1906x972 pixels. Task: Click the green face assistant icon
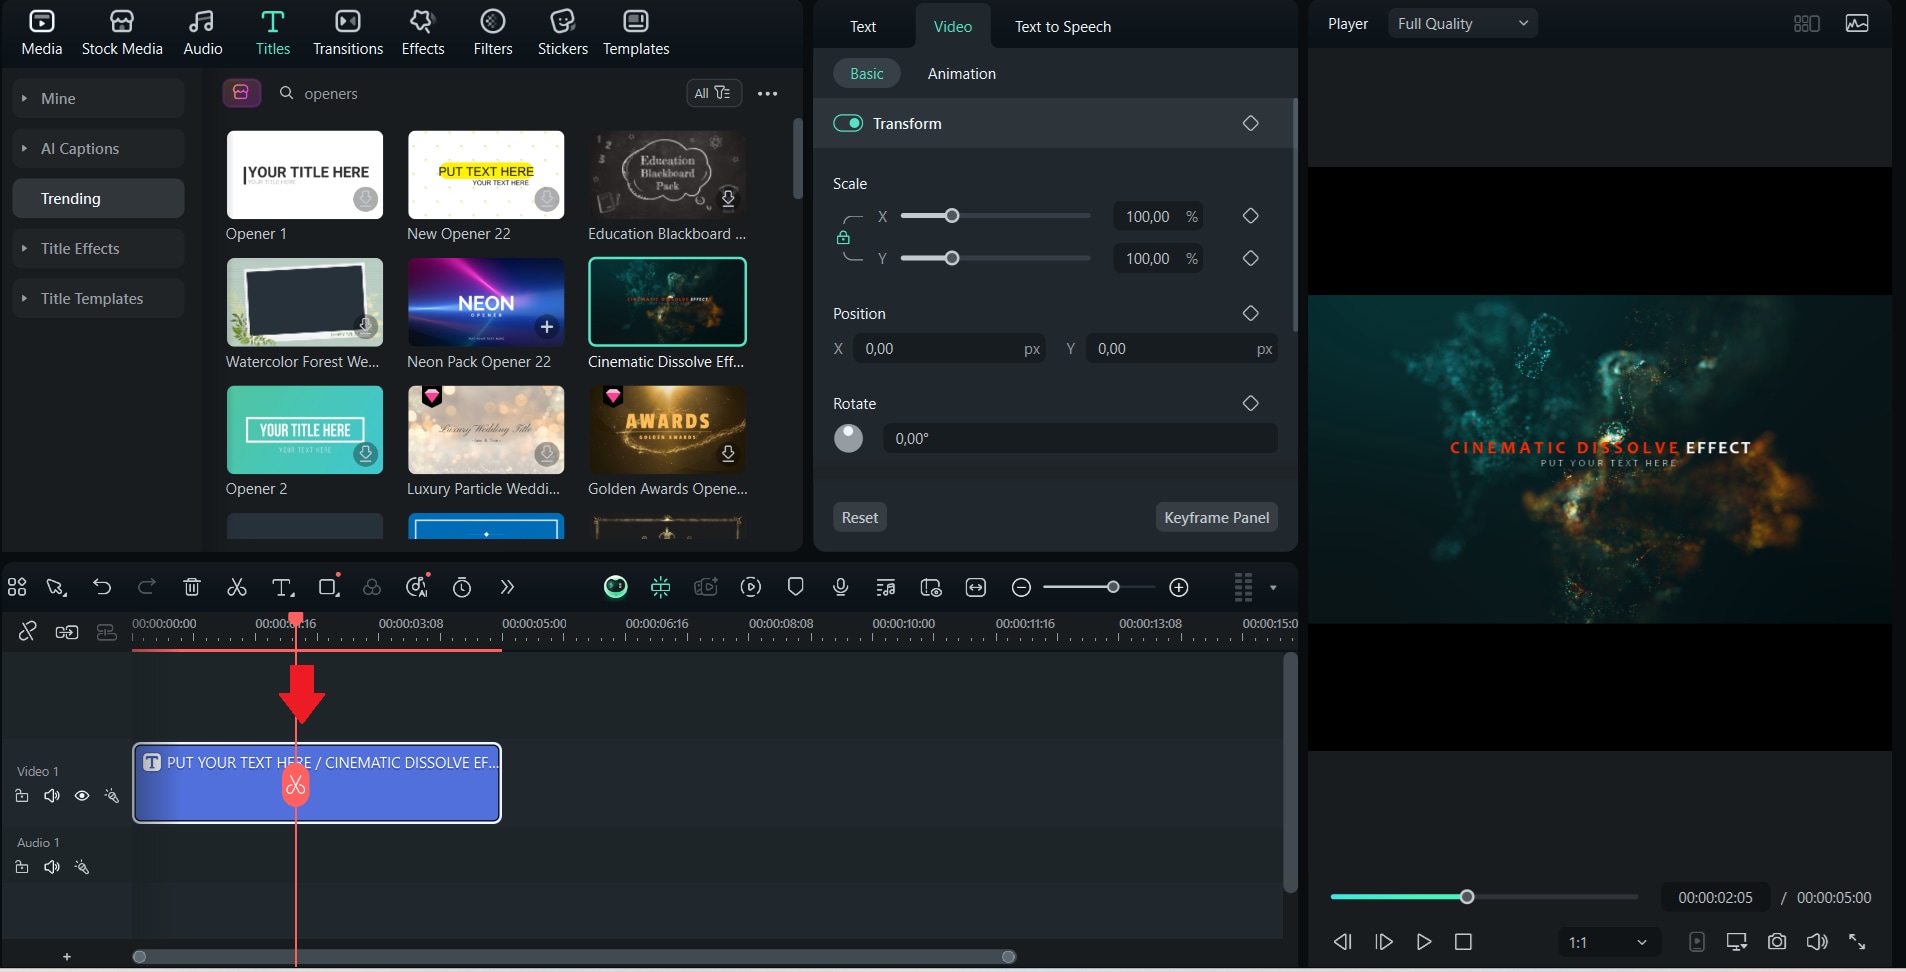point(616,587)
